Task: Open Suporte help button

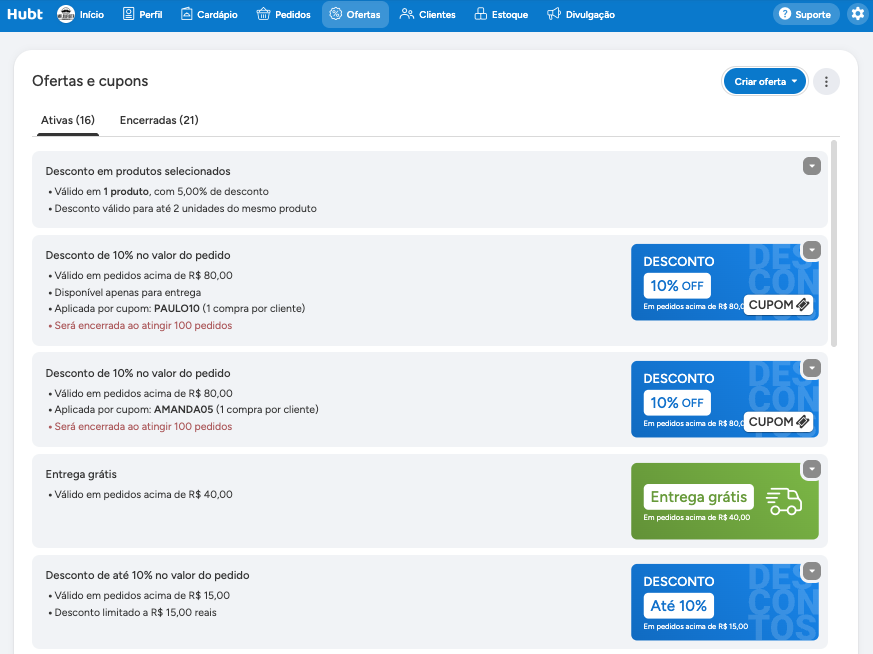Action: (806, 14)
